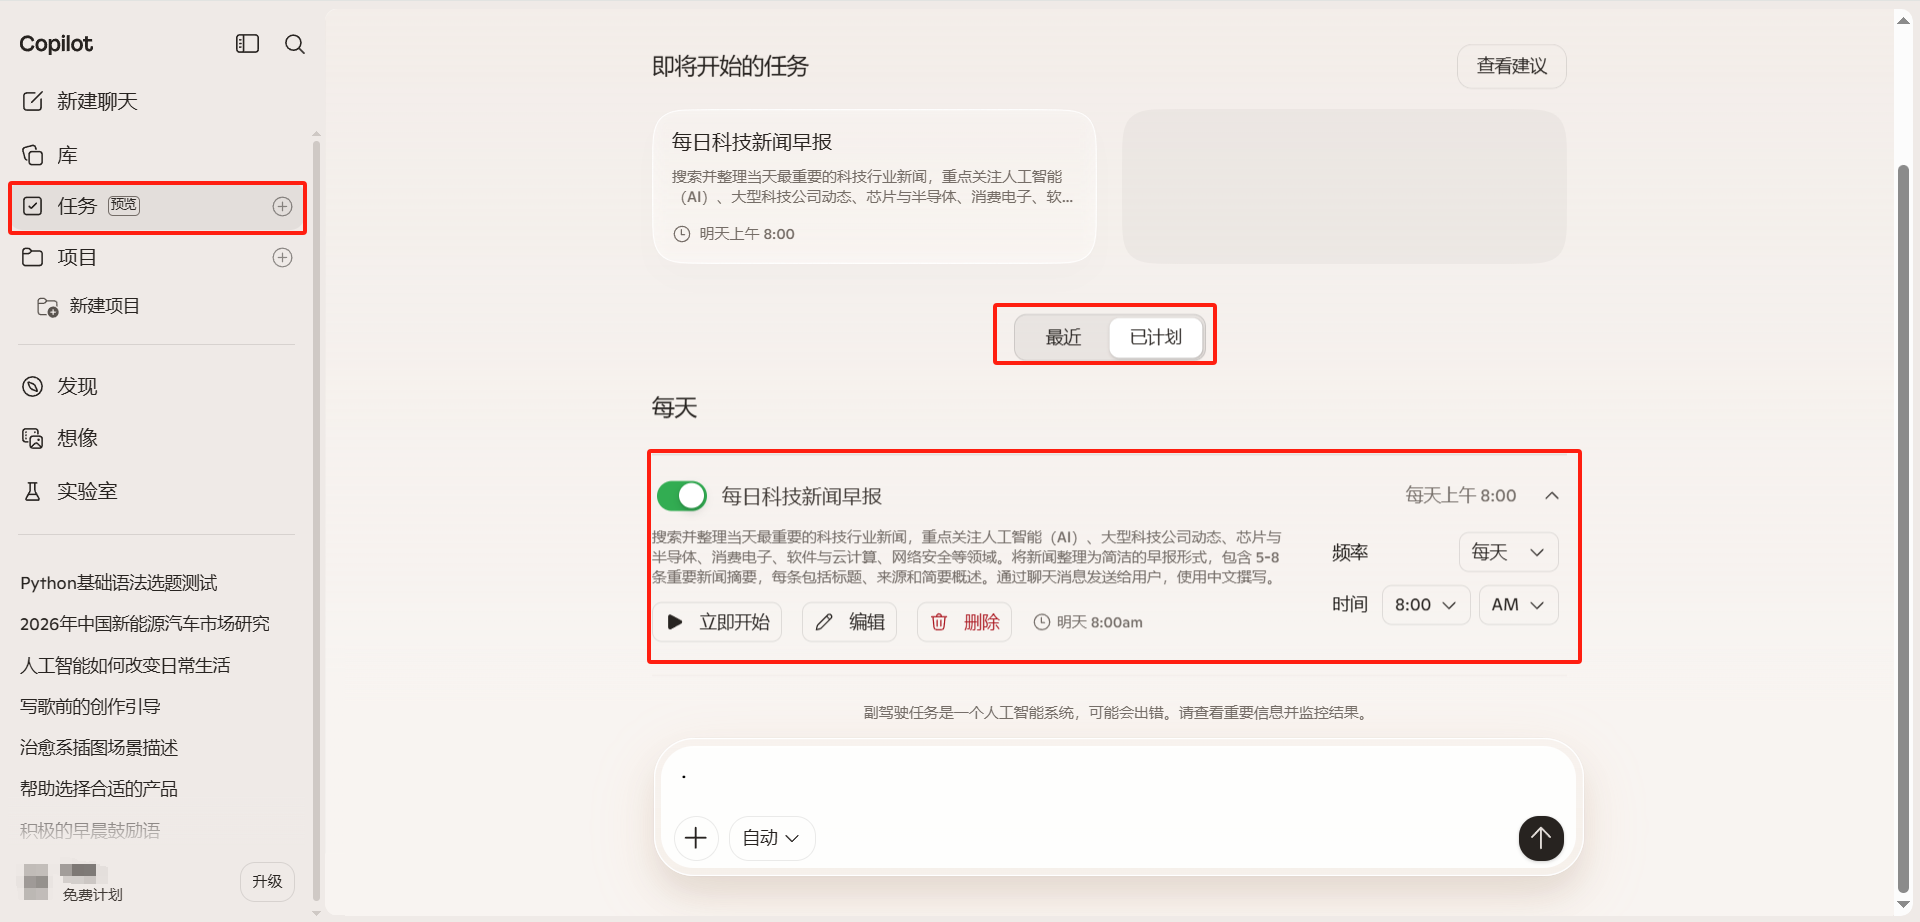Click the 删除 button
Screen dimensions: 1920x922
point(965,622)
